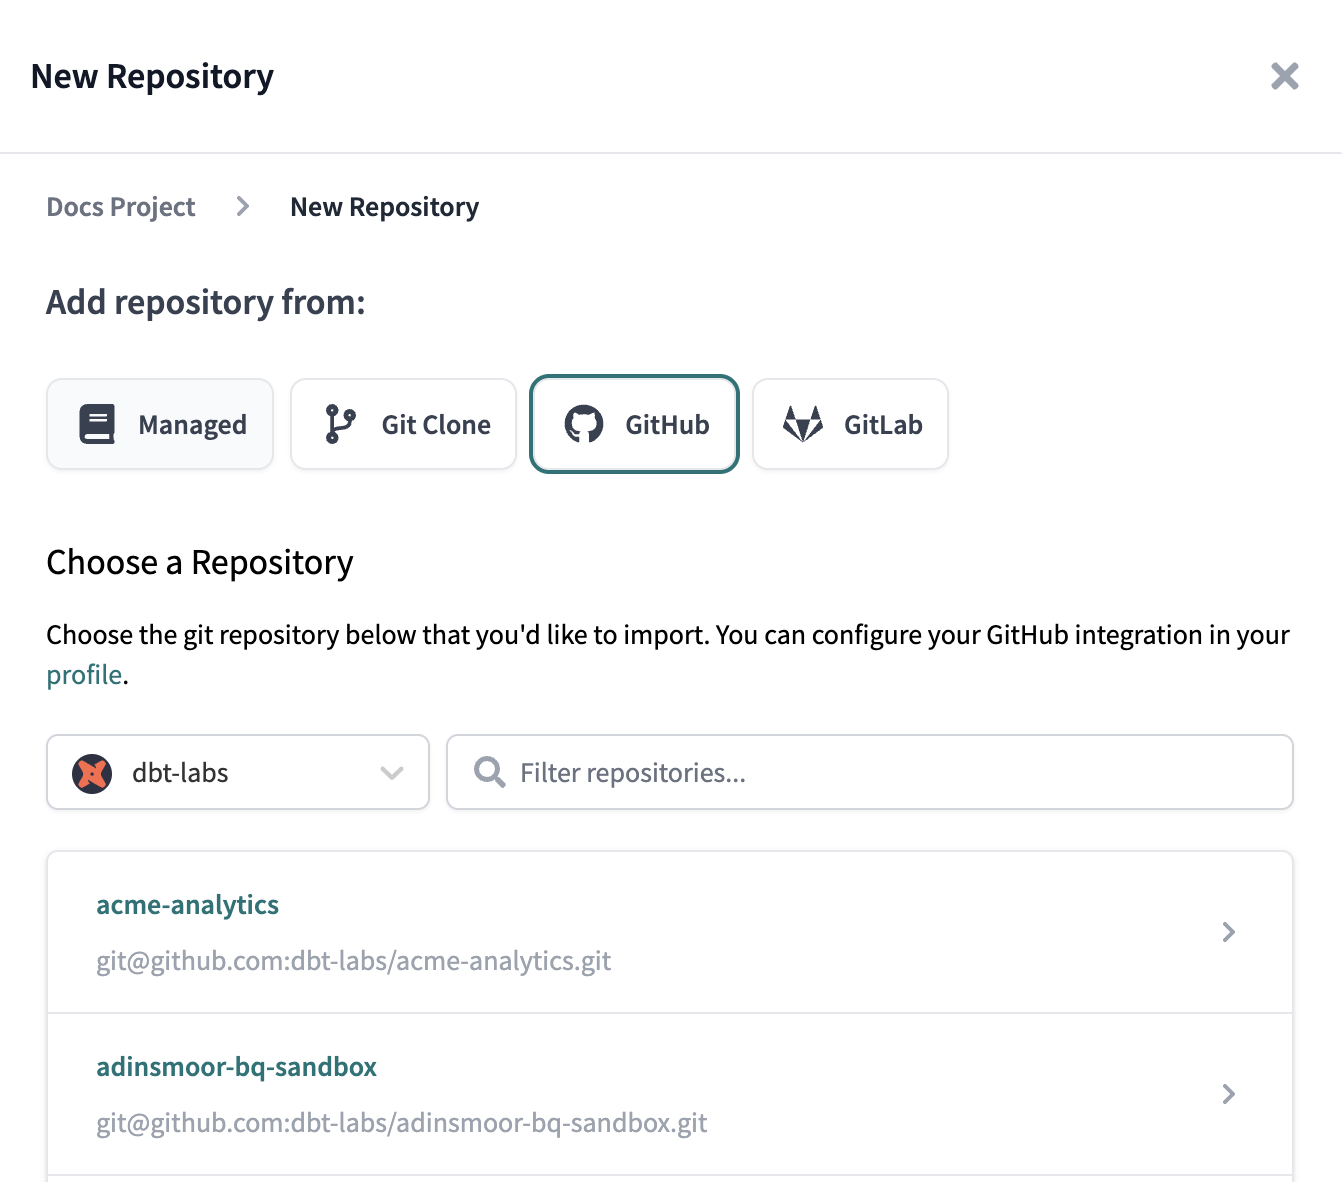
Task: Click the GitHub octocat icon
Action: click(584, 424)
